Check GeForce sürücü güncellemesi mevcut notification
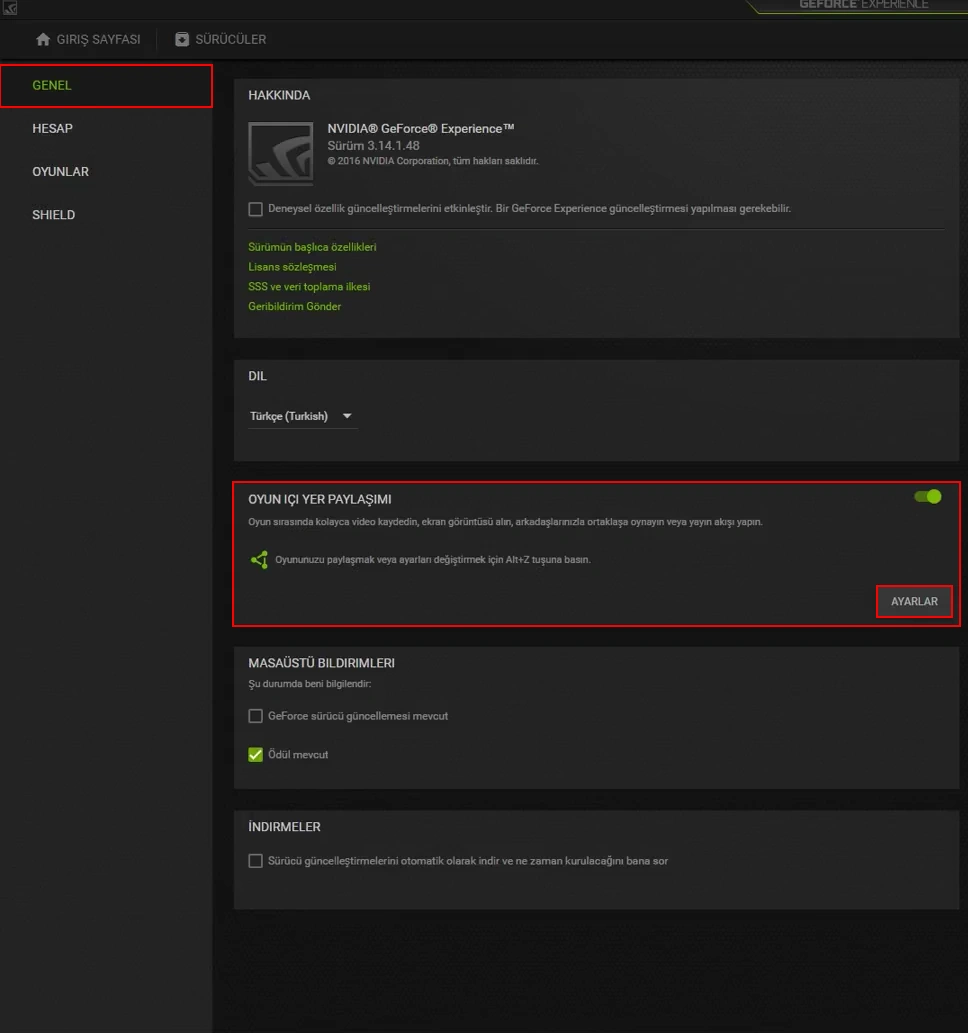The image size is (968, 1033). coord(256,716)
